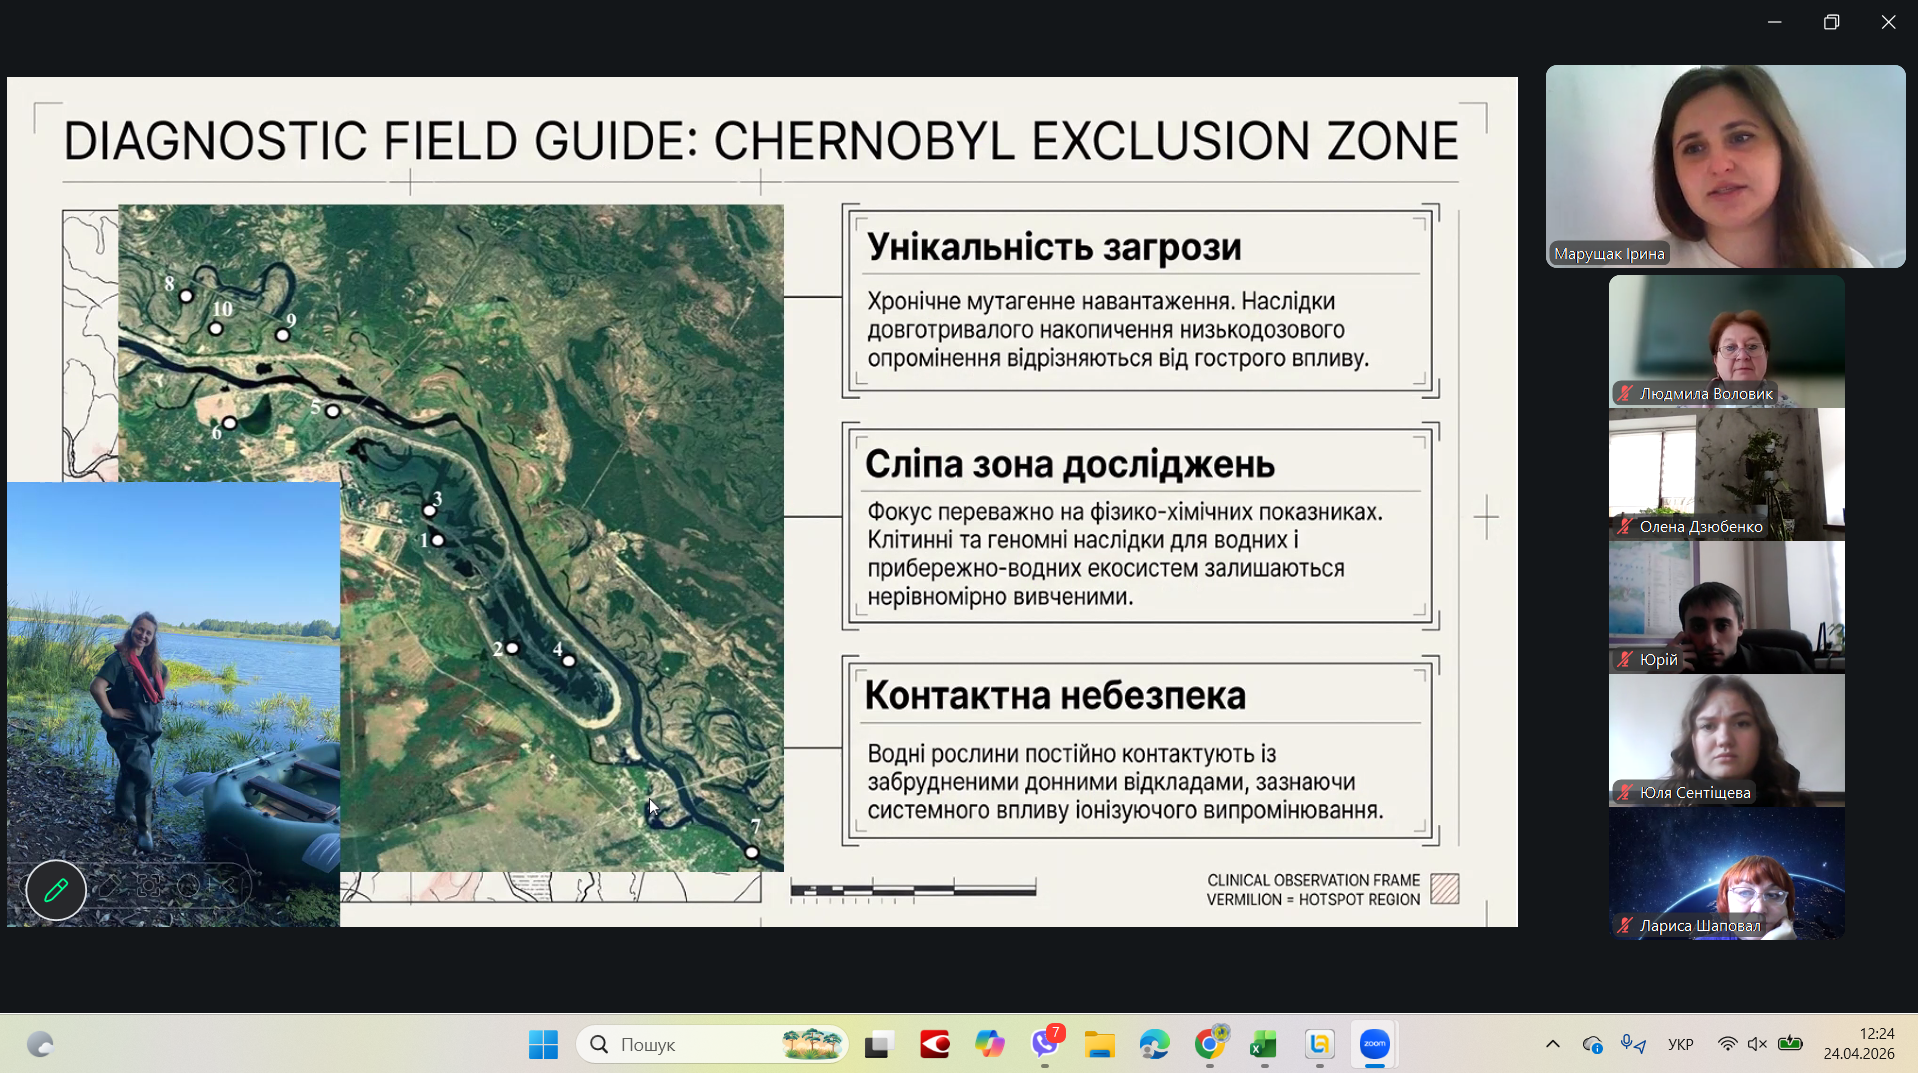Open File Explorer from the taskbar

1100,1044
